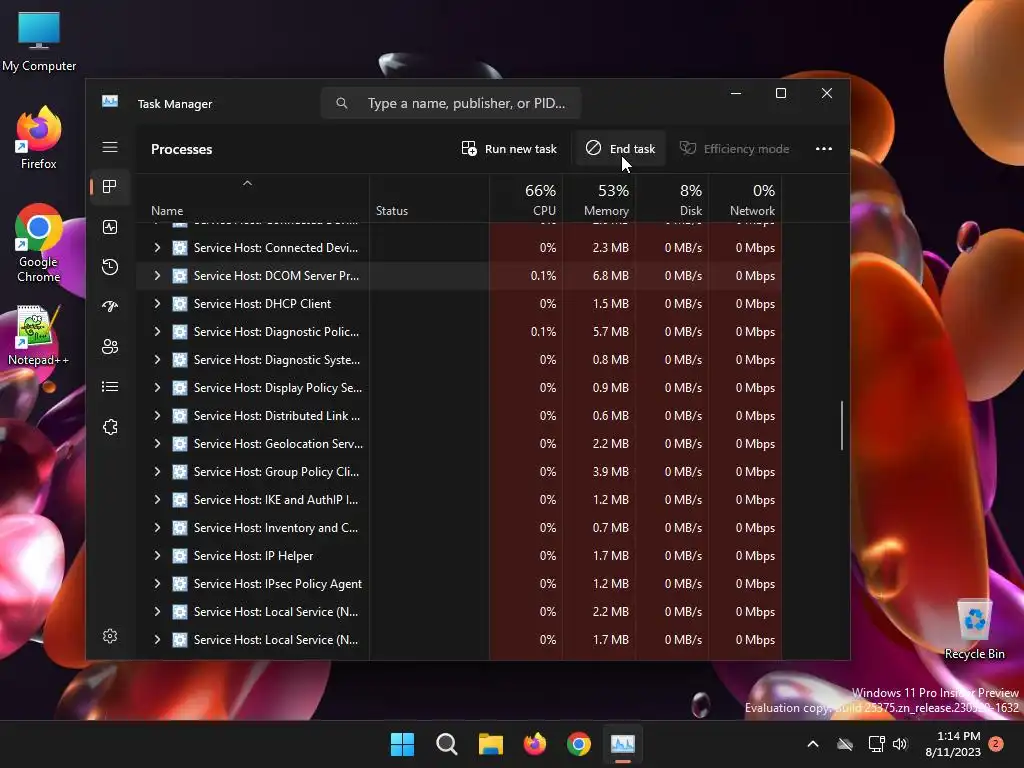Open the Users sidebar icon
Viewport: 1024px width, 768px height.
point(110,346)
